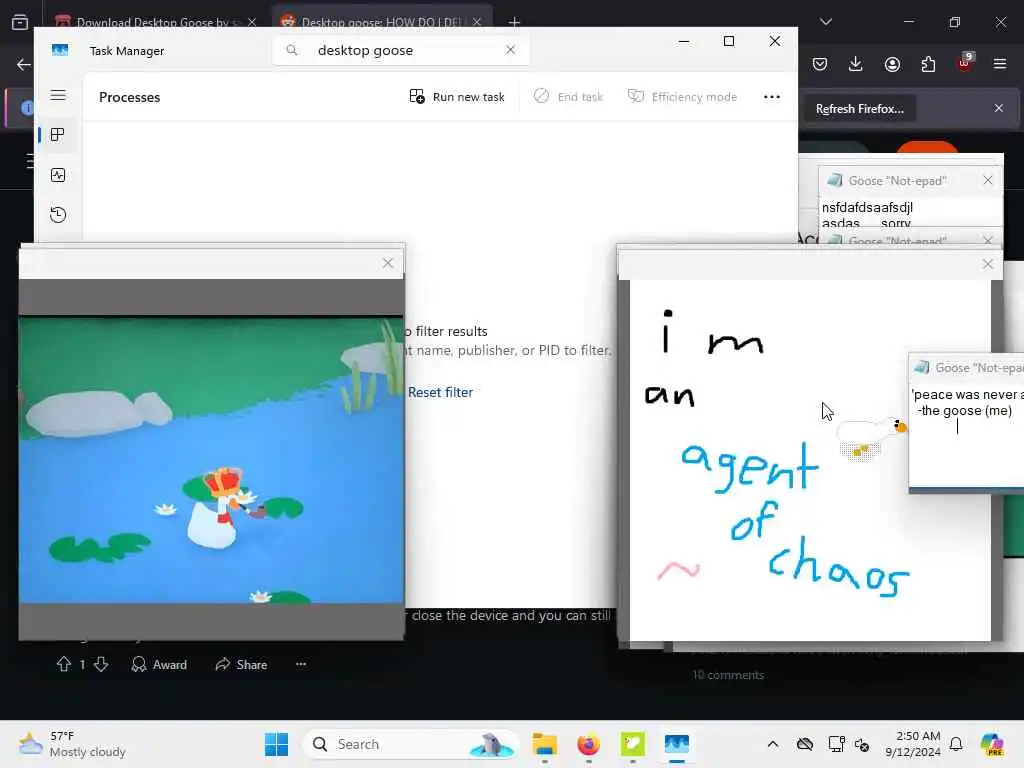
Task: Close the goose meme image window
Action: (x=388, y=263)
